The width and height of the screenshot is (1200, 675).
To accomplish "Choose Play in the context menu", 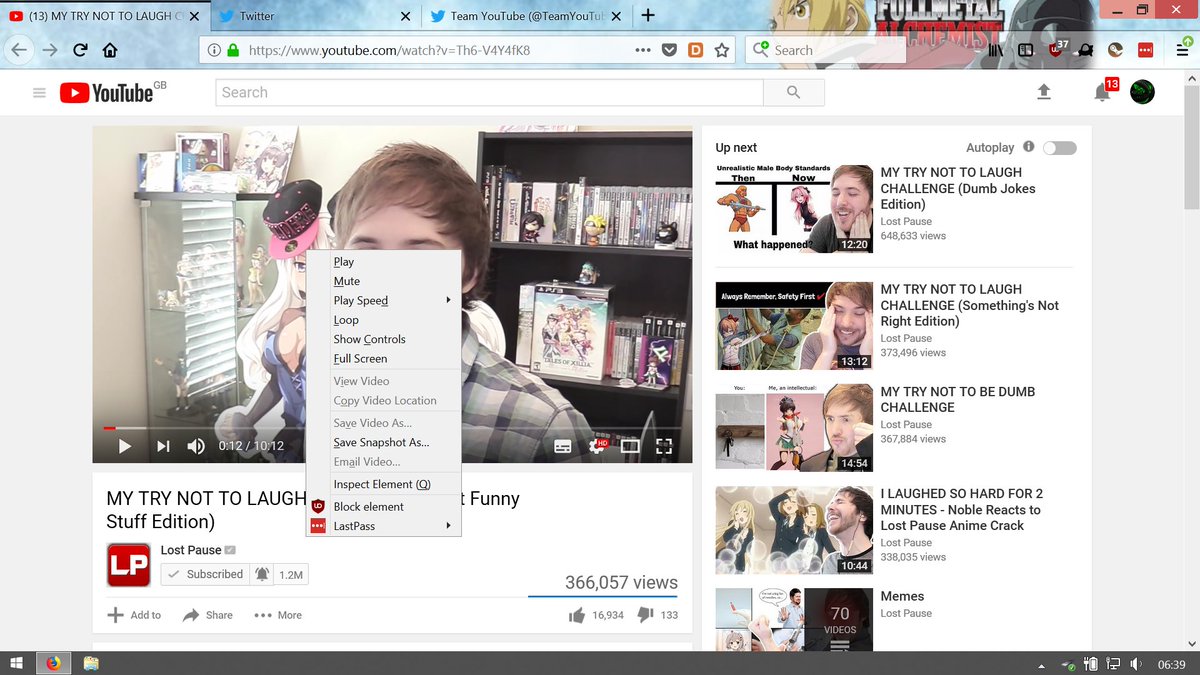I will pos(383,262).
